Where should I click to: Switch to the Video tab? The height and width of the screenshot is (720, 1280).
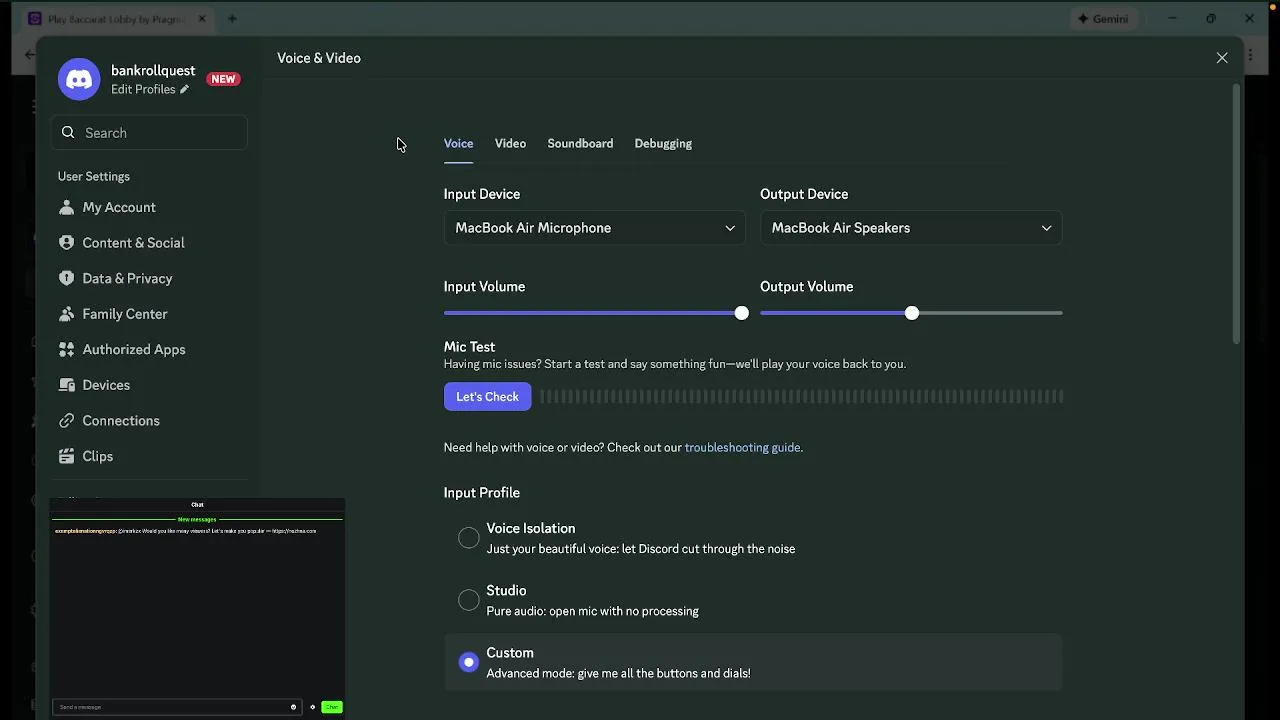(x=510, y=144)
